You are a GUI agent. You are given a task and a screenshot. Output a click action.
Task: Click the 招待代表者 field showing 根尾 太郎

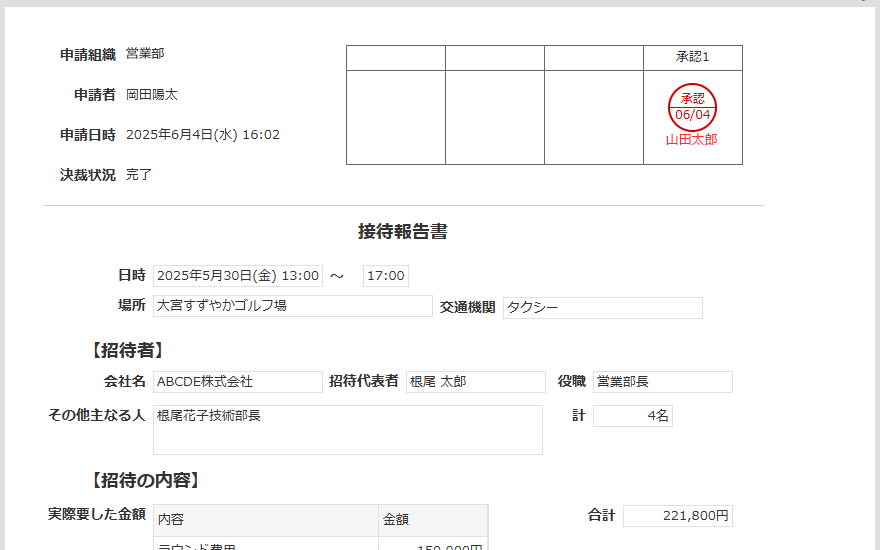(x=475, y=382)
